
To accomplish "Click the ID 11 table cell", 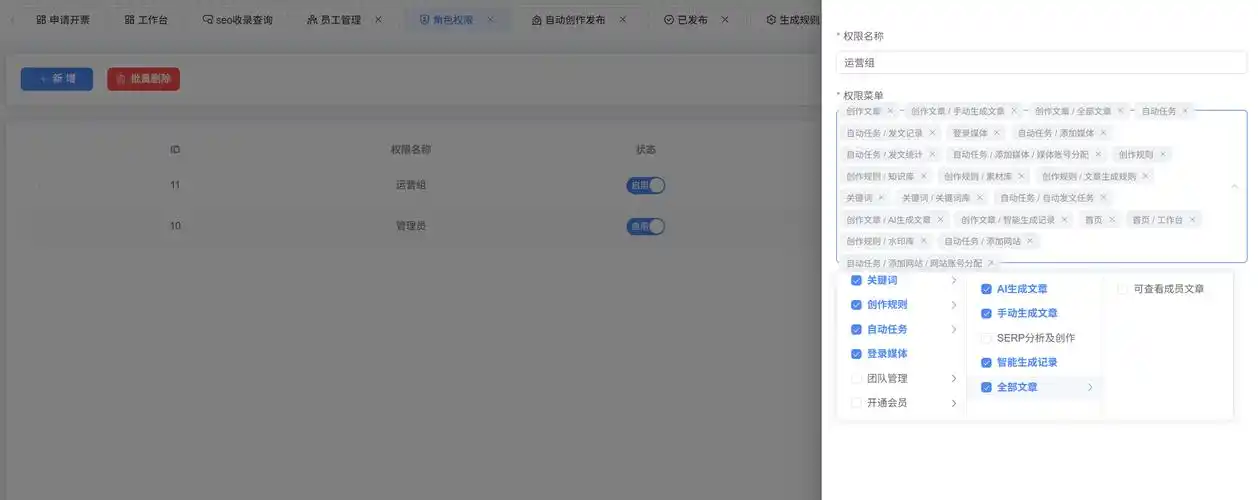I will coord(175,185).
